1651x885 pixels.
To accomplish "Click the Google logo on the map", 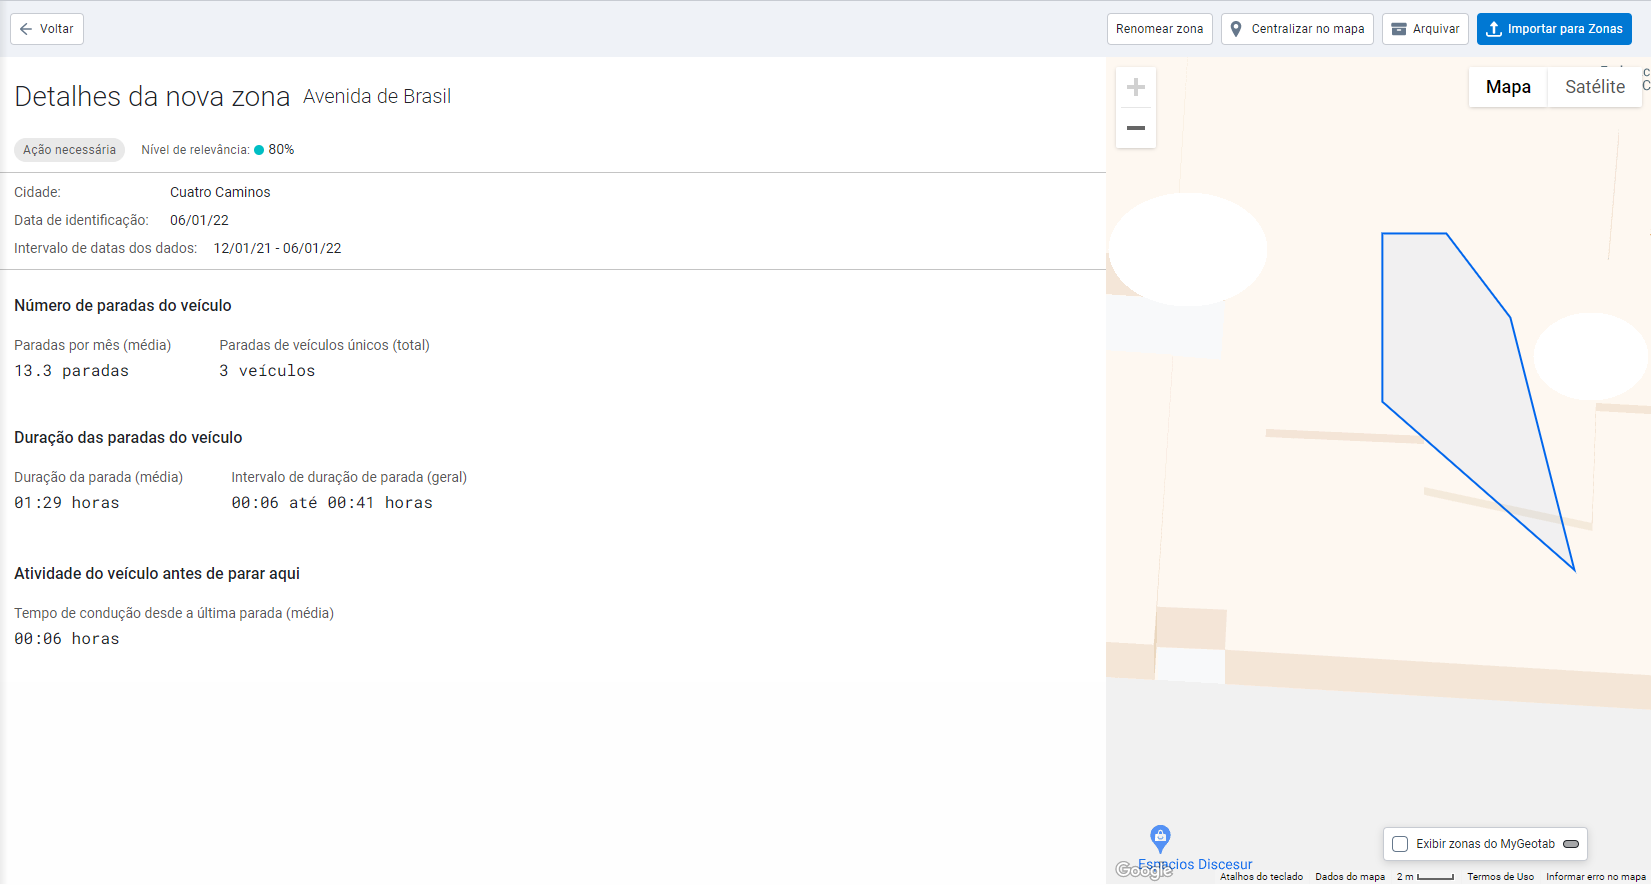I will click(x=1142, y=870).
